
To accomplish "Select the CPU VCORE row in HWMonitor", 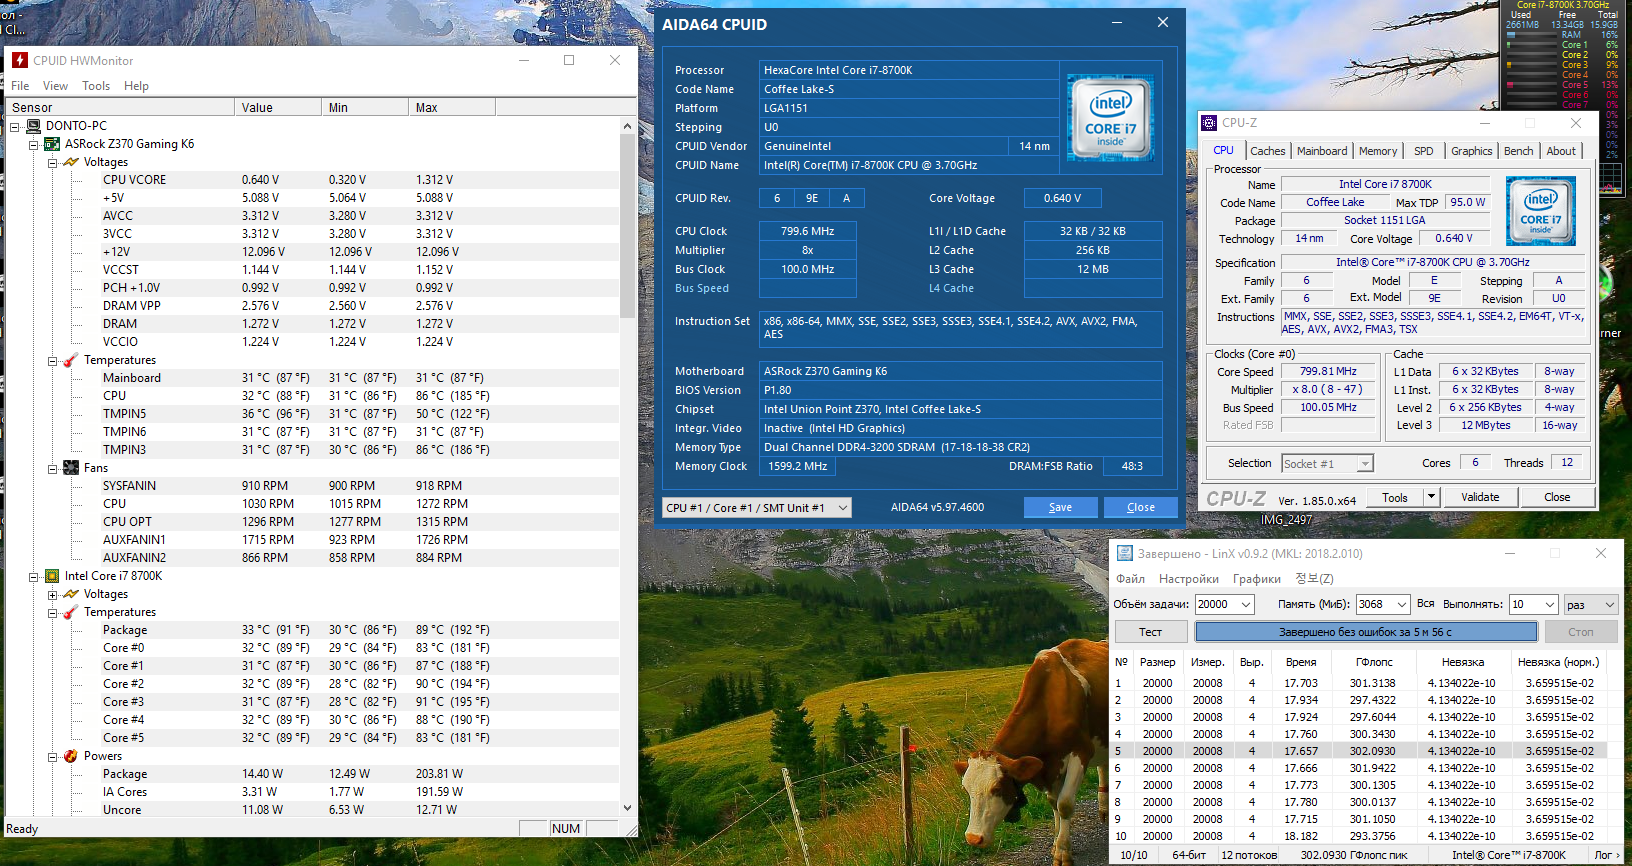I will pyautogui.click(x=311, y=180).
